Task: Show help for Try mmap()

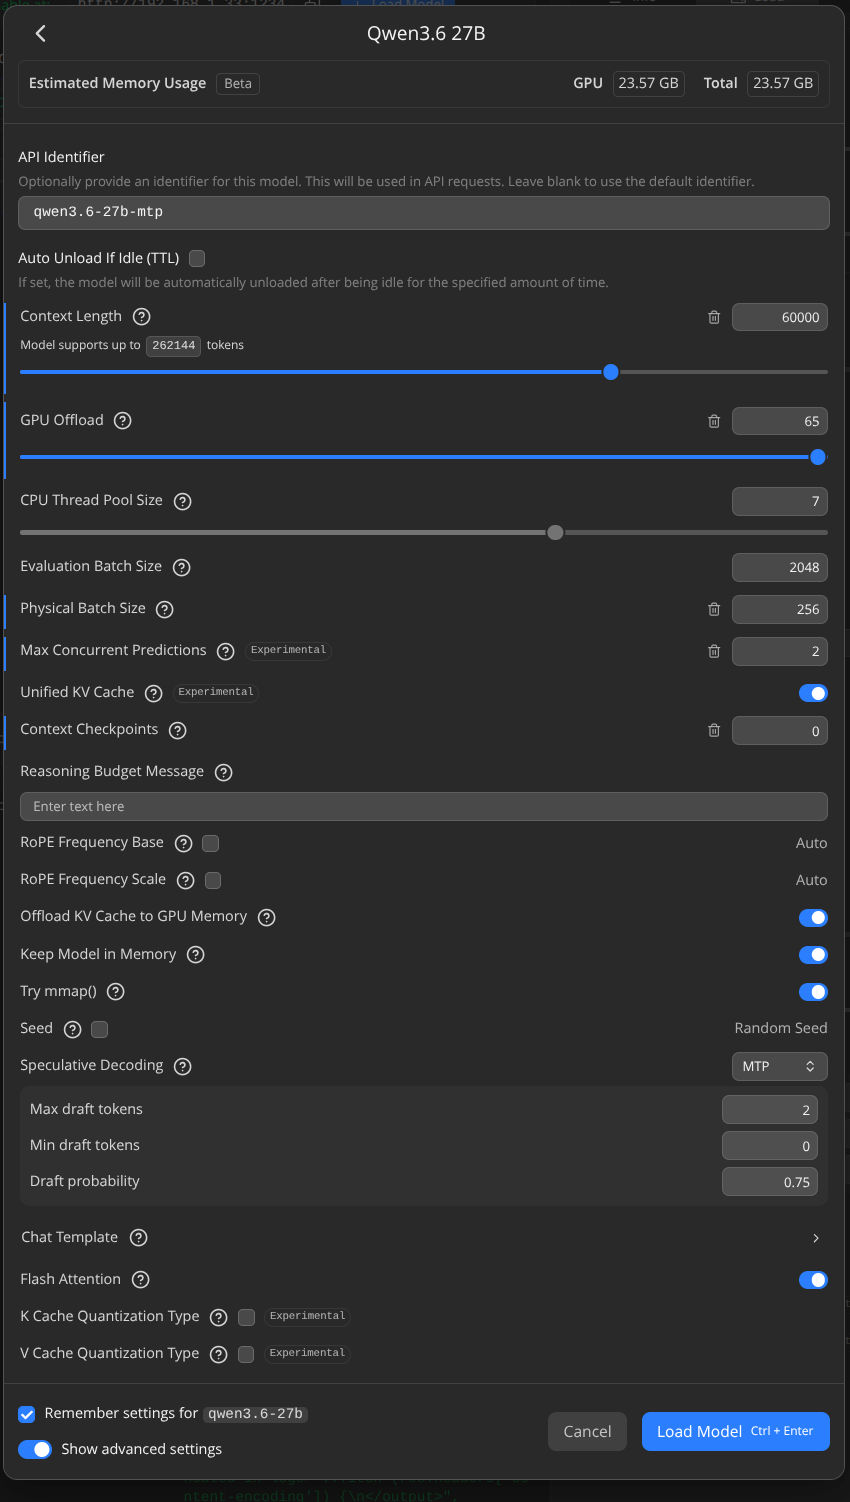Action: (x=116, y=992)
